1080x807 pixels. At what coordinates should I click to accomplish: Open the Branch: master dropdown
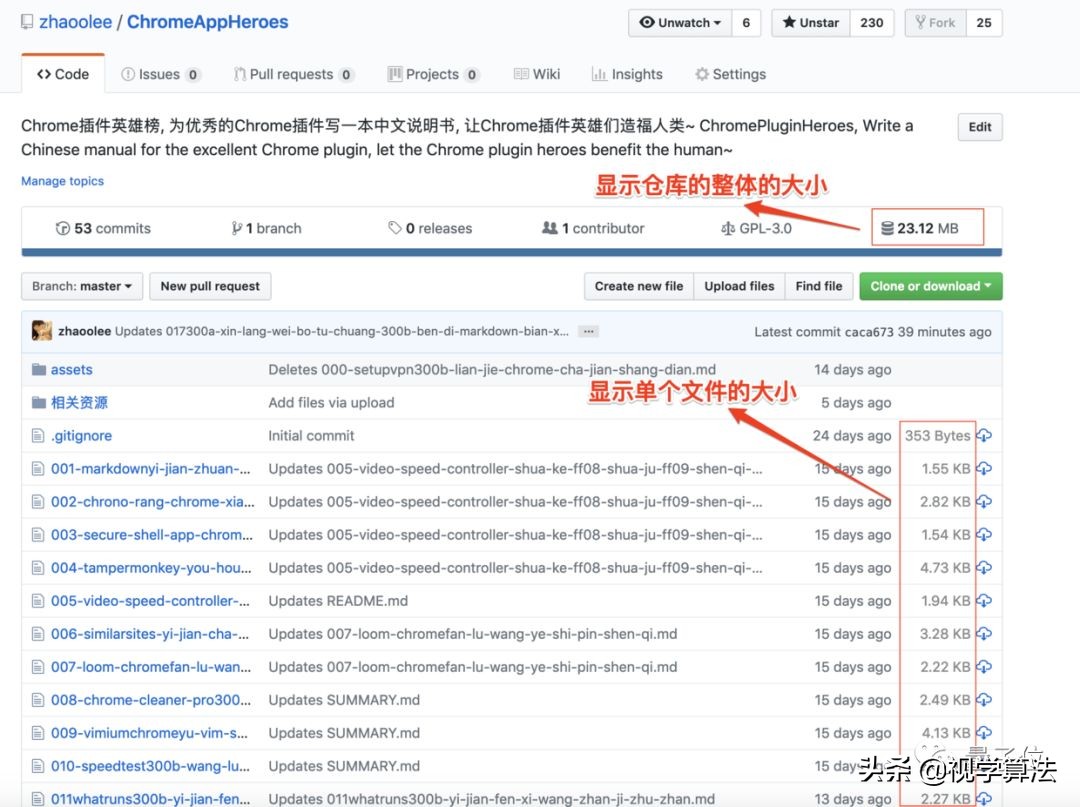(82, 286)
